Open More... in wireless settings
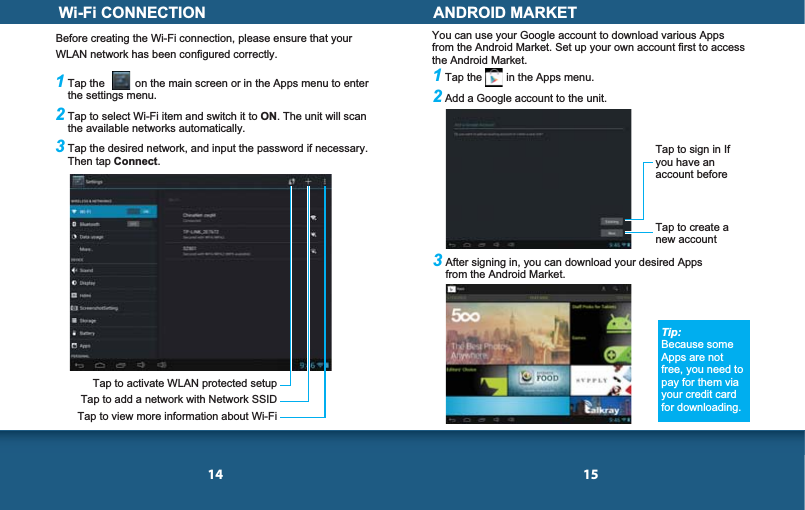This screenshot has width=805, height=510. 113,249
